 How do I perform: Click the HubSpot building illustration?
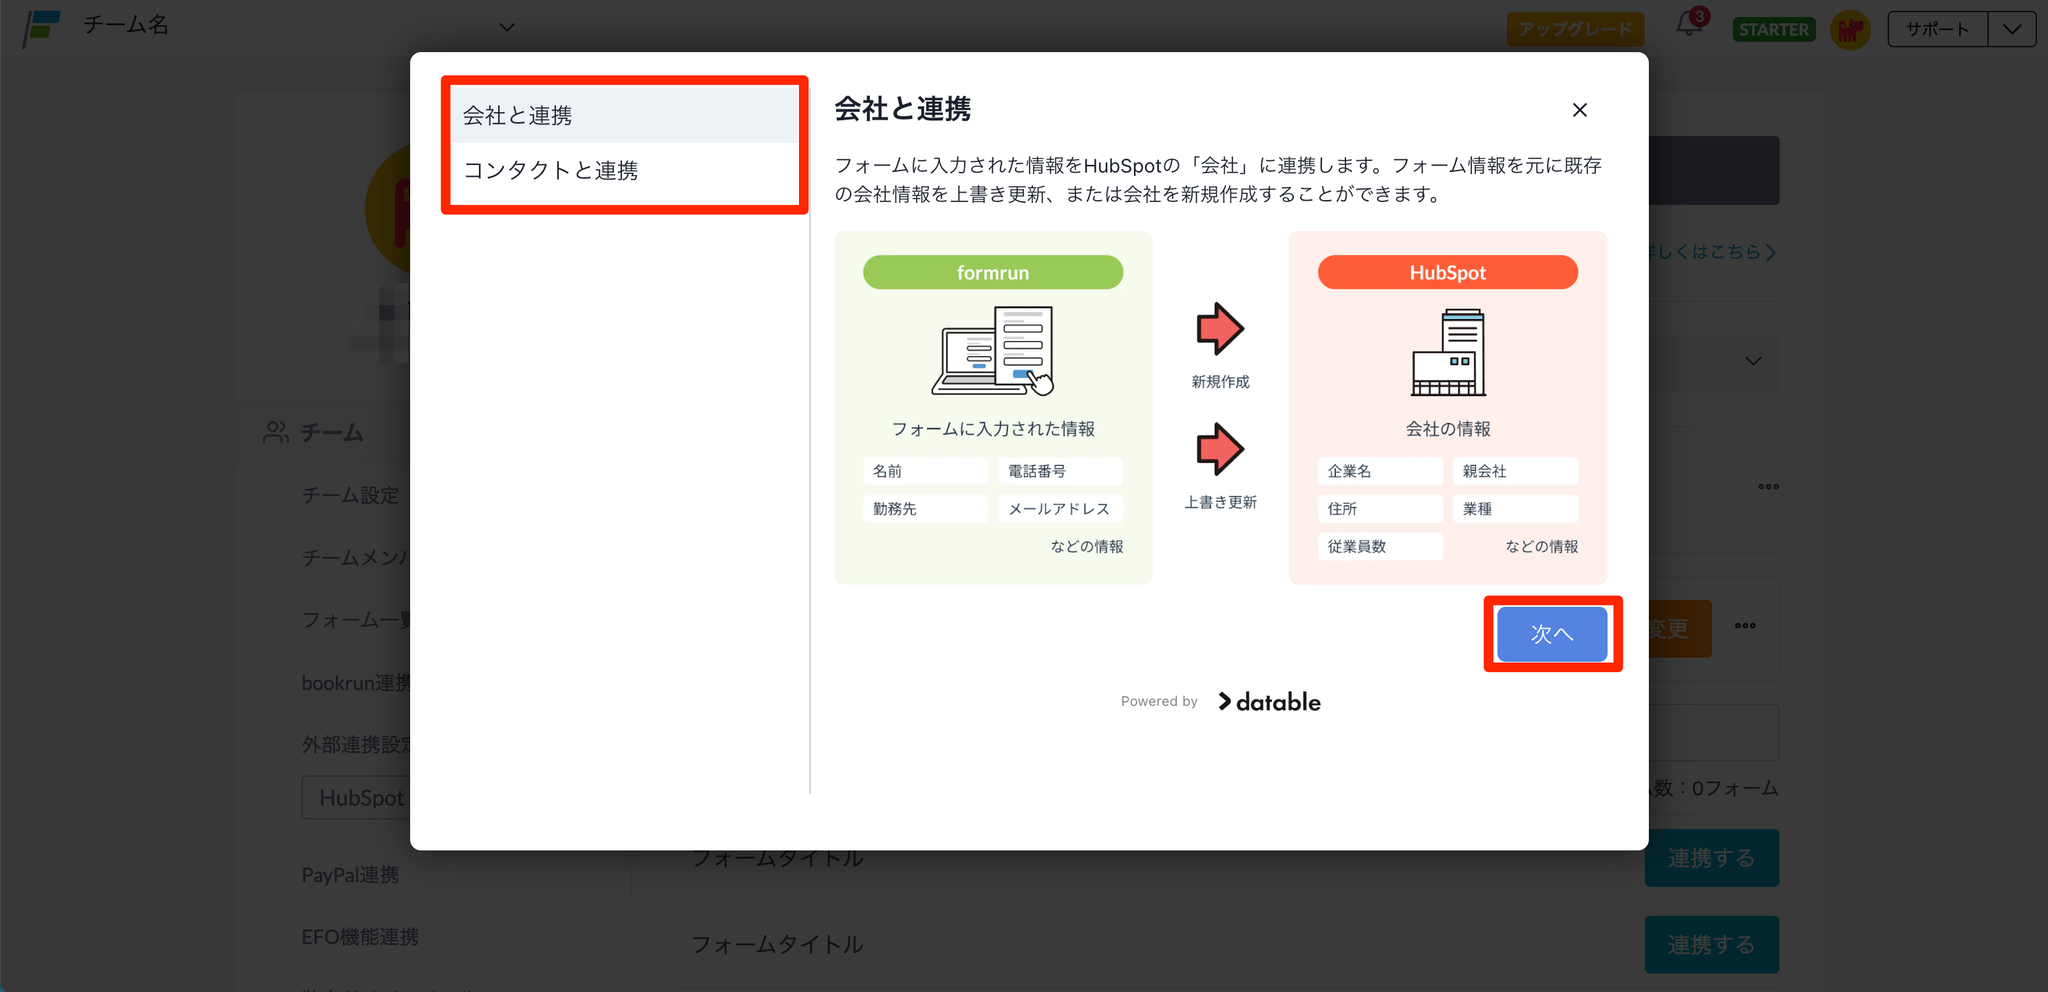click(x=1448, y=353)
